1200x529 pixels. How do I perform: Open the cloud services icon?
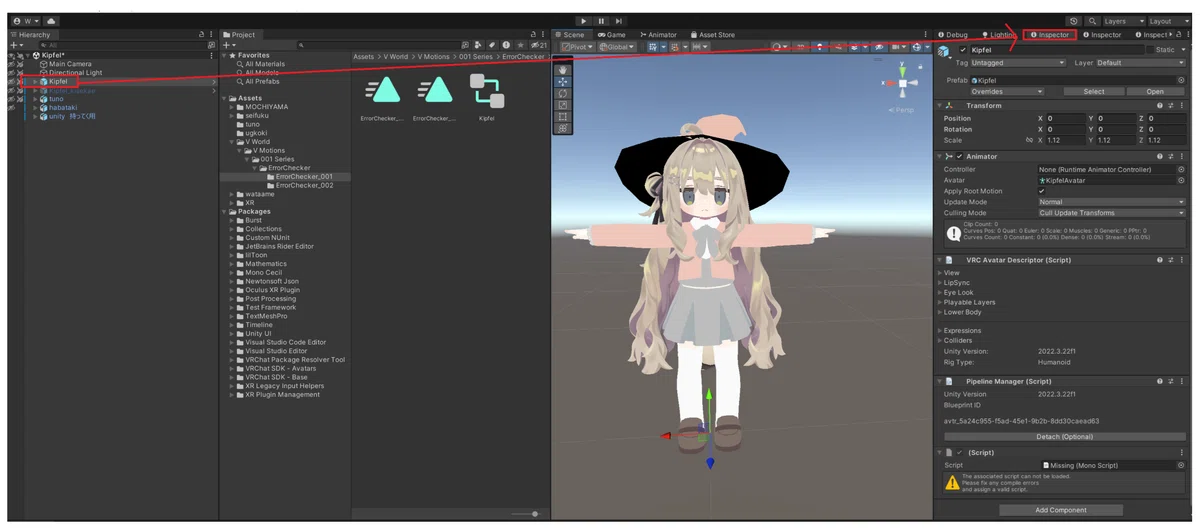coord(51,21)
